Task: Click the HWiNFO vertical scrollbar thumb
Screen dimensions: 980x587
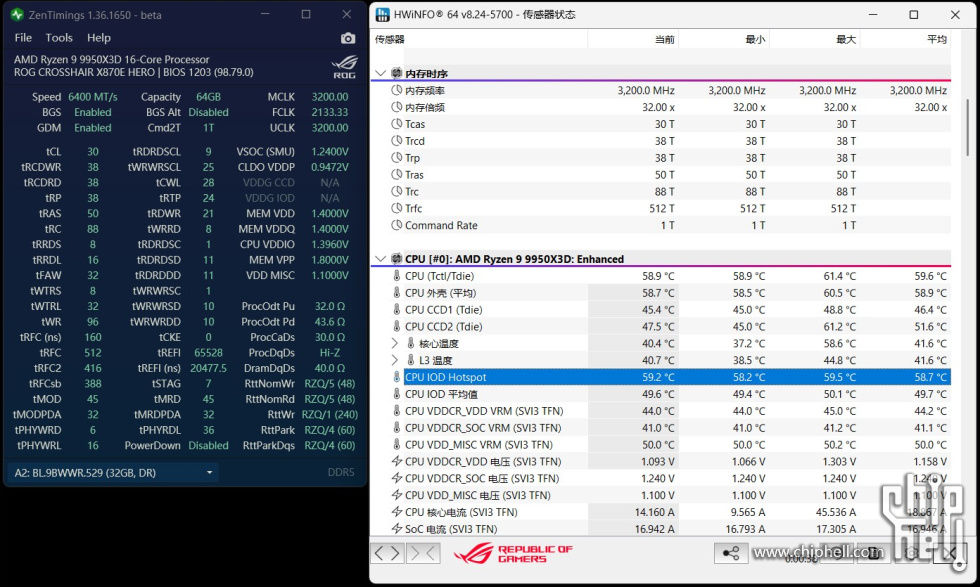Action: (968, 127)
